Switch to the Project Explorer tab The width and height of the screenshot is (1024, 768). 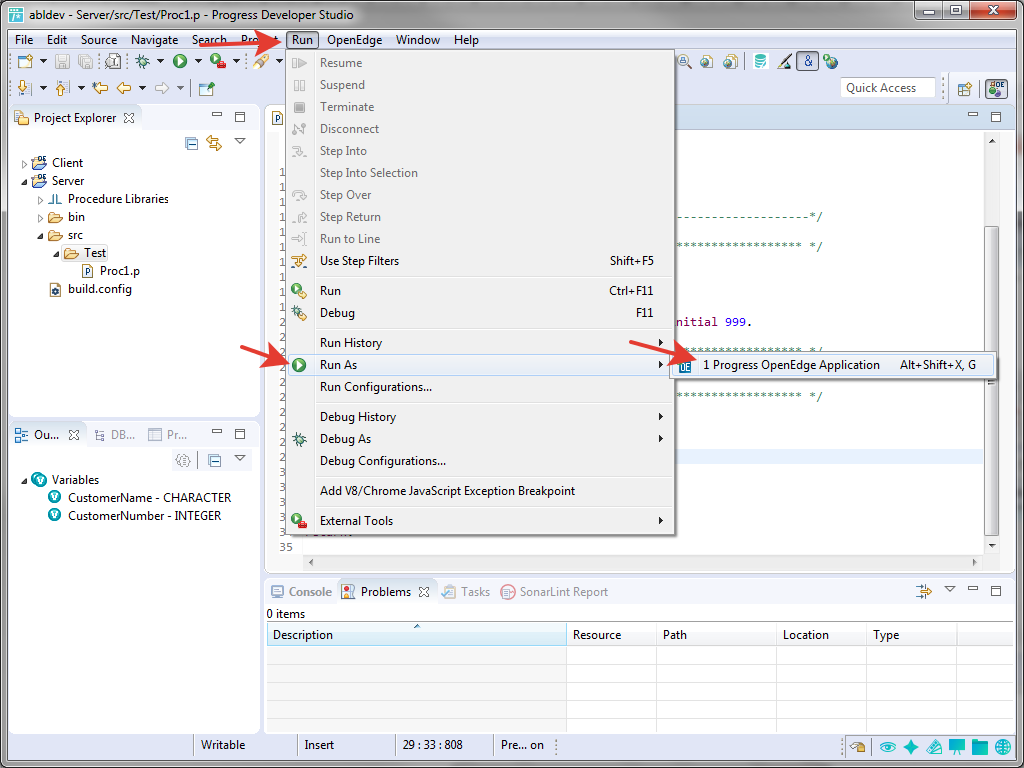[x=75, y=118]
